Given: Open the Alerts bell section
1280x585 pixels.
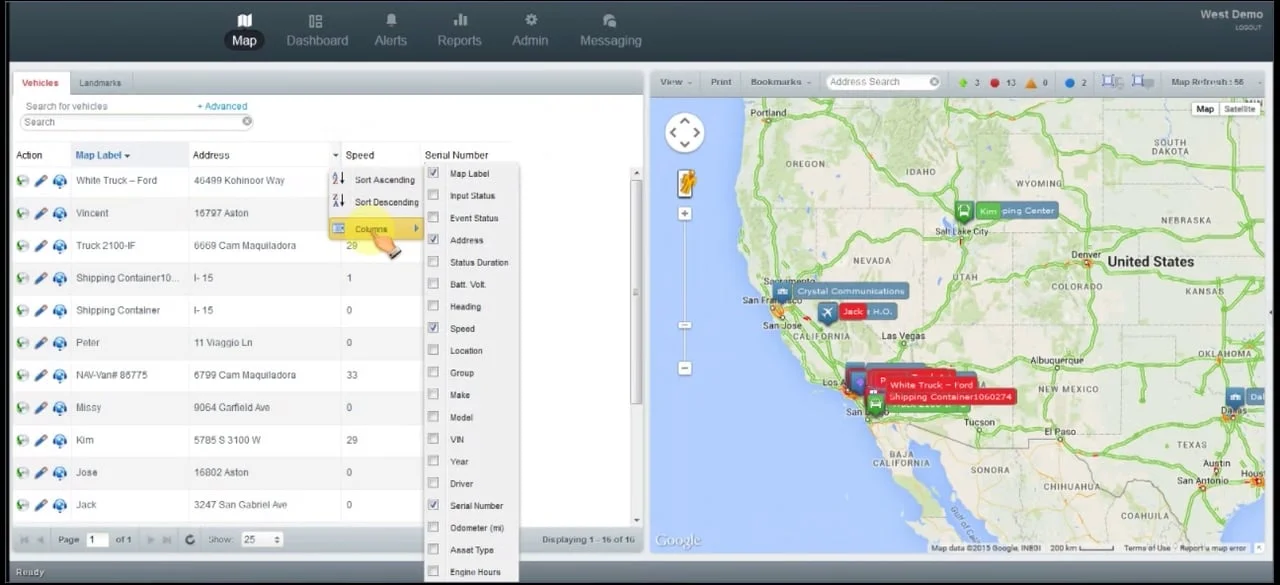Looking at the screenshot, I should coord(390,30).
